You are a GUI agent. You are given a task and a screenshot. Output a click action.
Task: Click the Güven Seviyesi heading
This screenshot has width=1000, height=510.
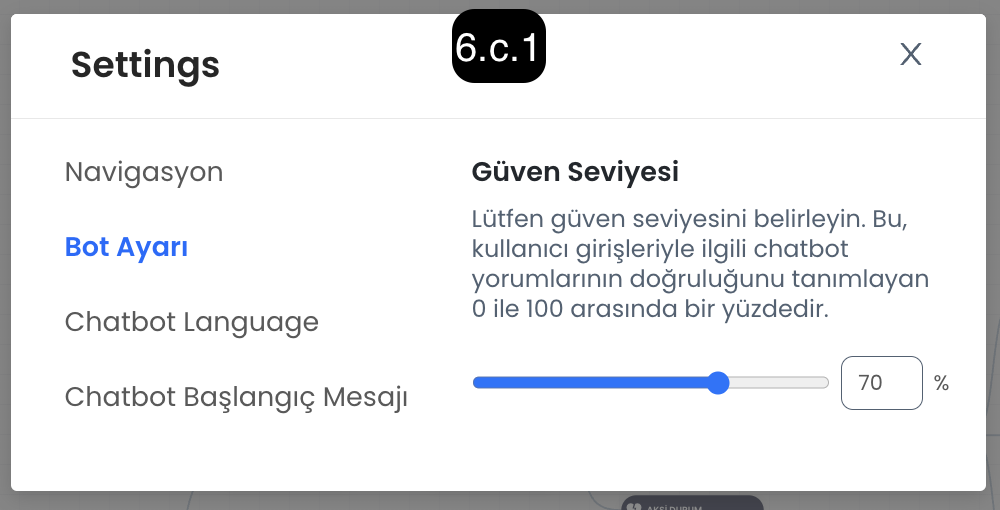pyautogui.click(x=575, y=171)
